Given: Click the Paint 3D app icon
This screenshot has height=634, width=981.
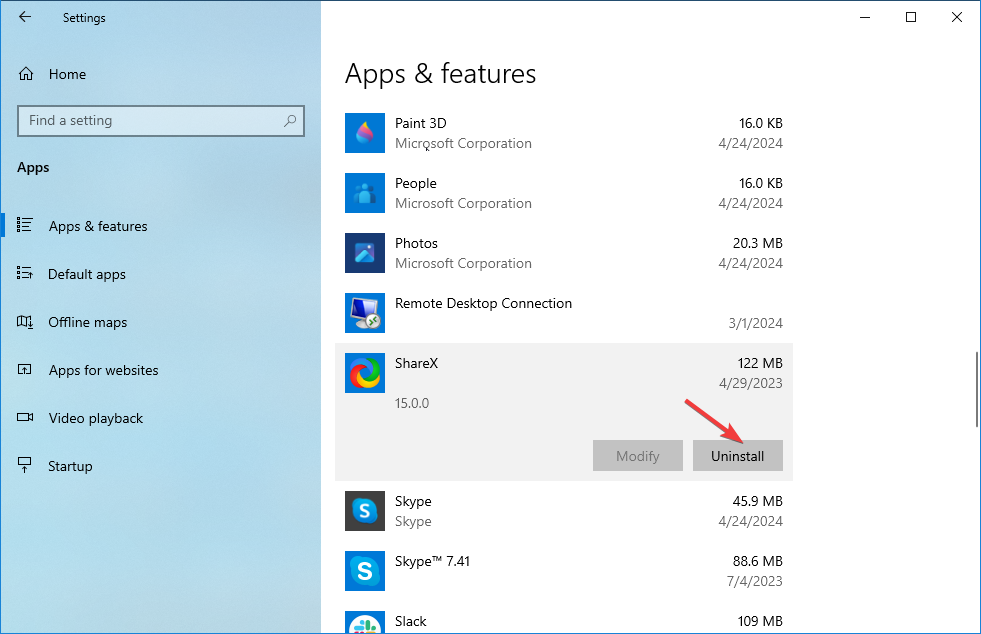Looking at the screenshot, I should (365, 133).
